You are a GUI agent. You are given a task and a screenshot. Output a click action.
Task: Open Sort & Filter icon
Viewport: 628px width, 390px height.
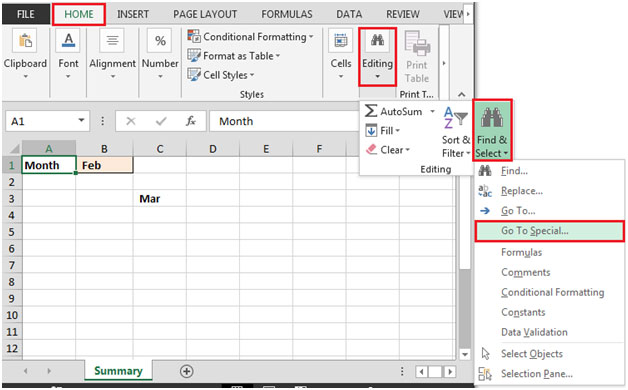point(455,118)
